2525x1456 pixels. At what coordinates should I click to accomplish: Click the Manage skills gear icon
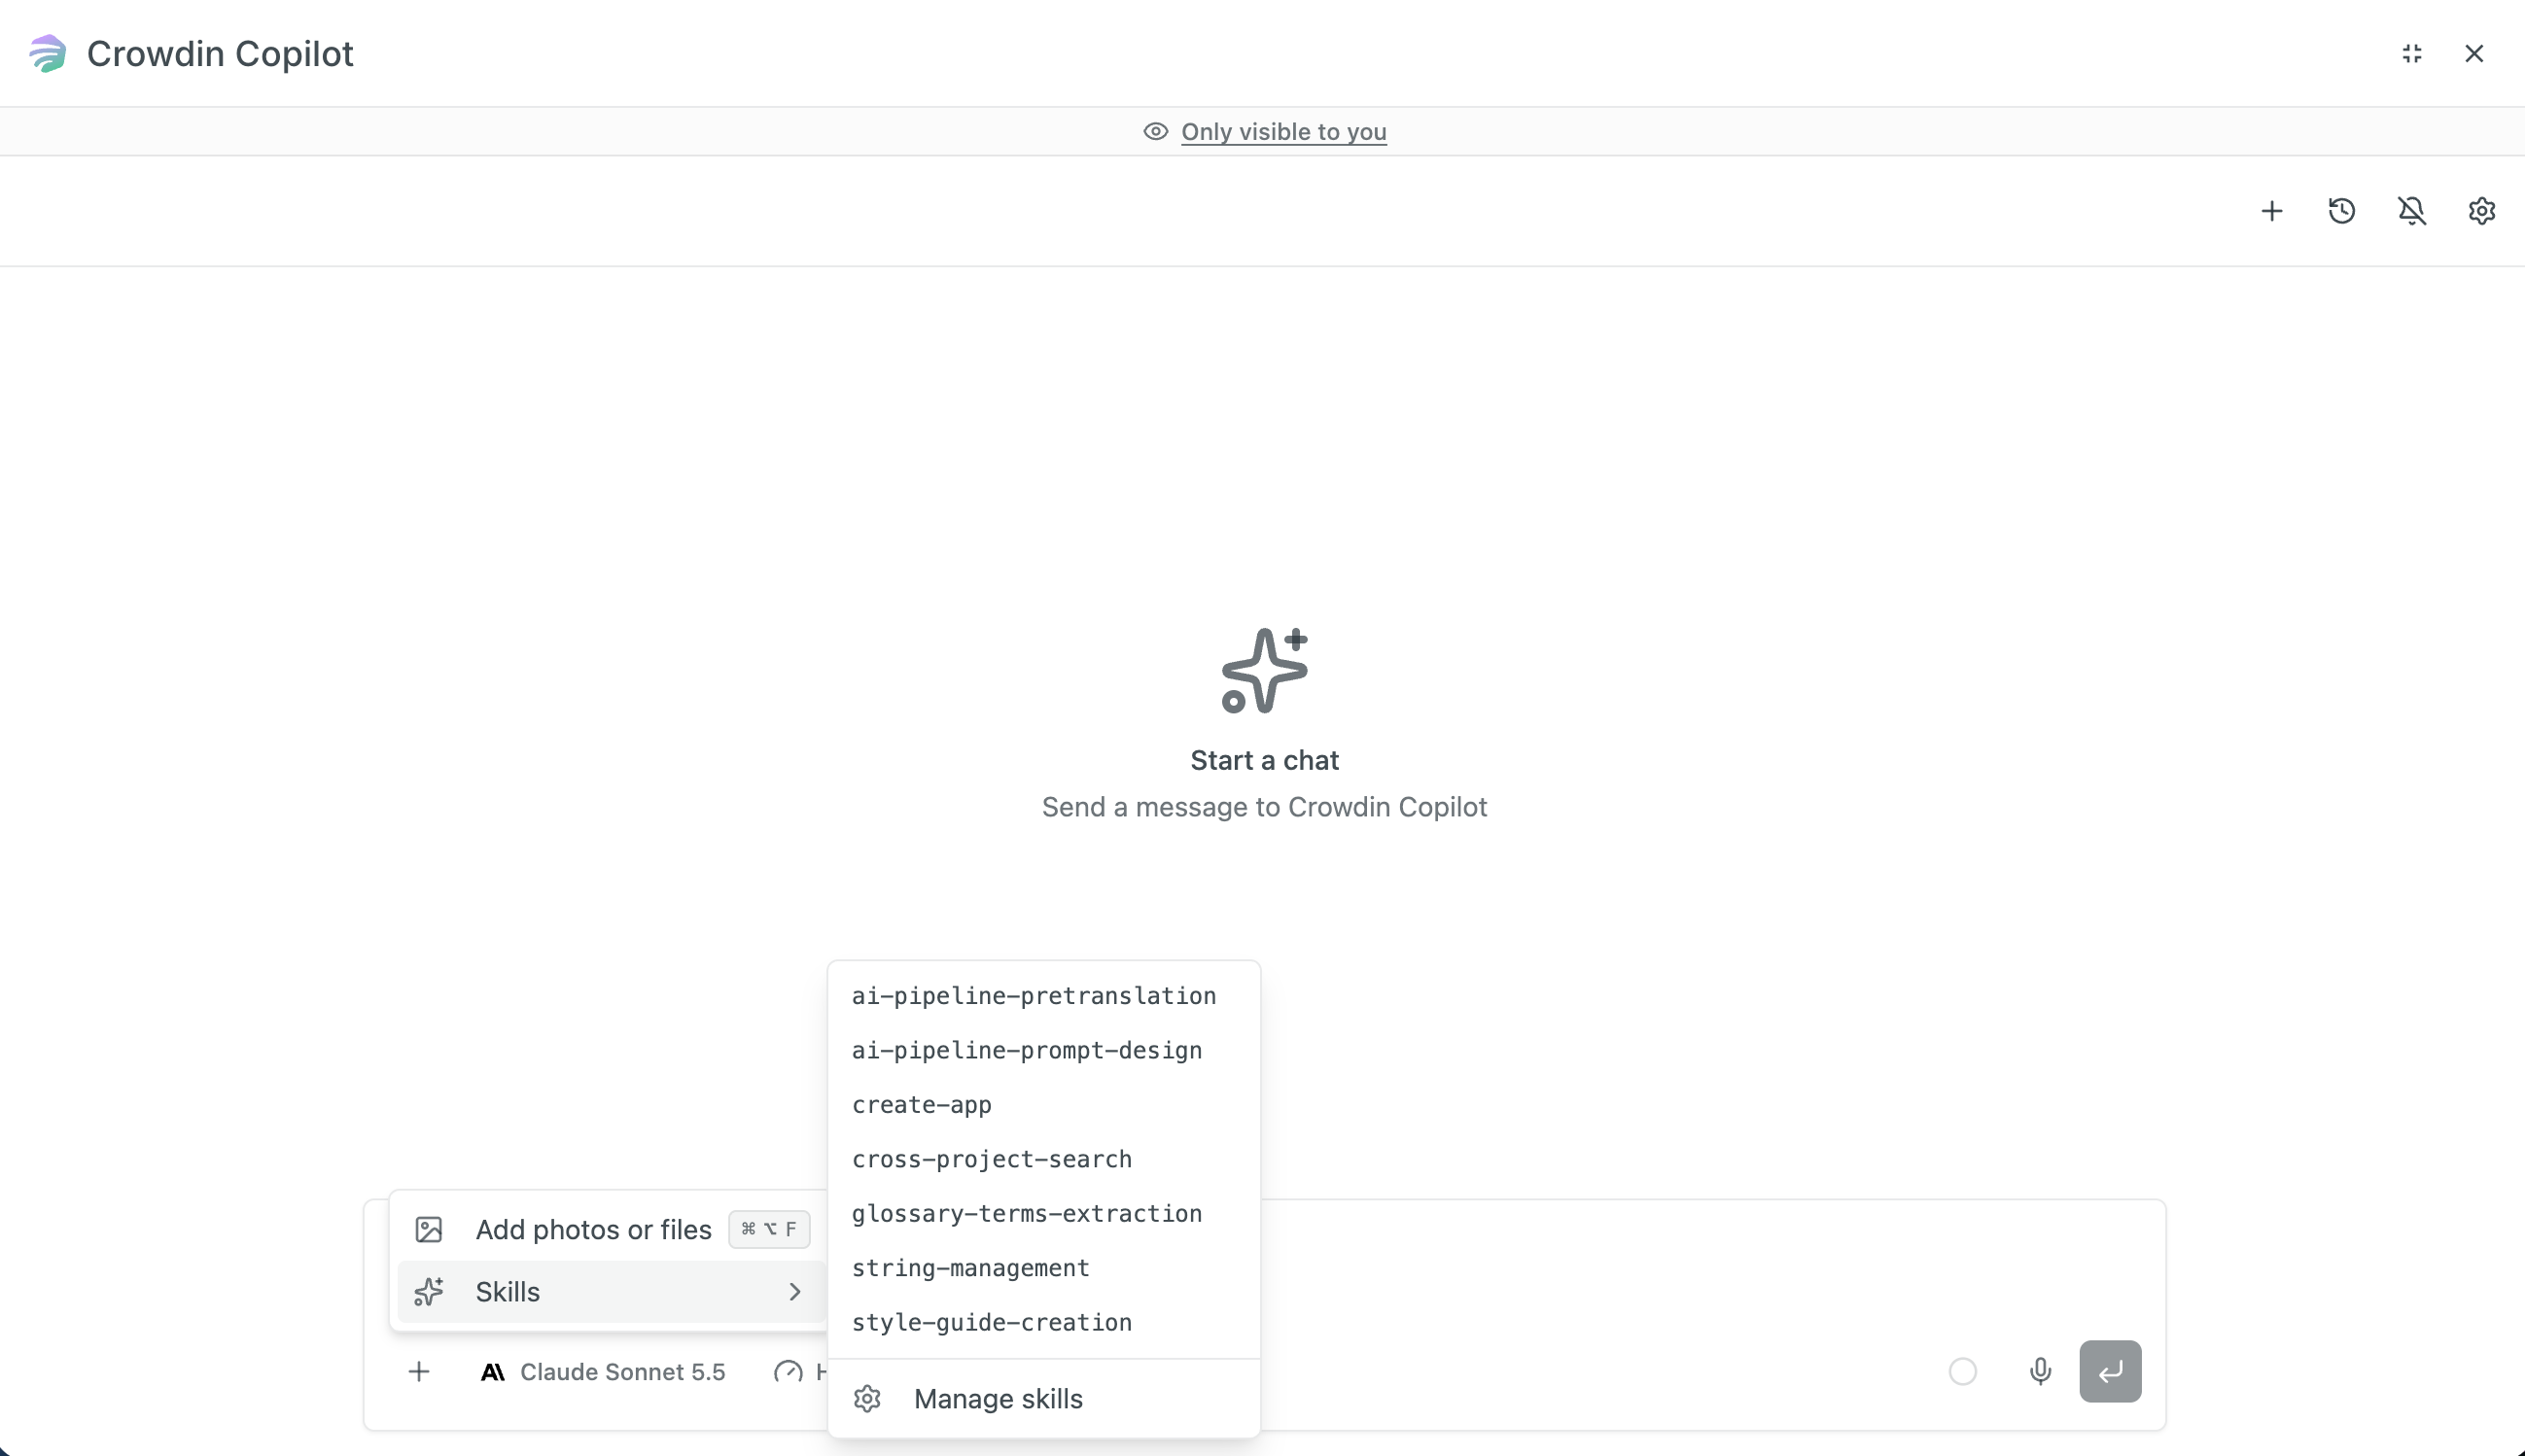point(867,1399)
